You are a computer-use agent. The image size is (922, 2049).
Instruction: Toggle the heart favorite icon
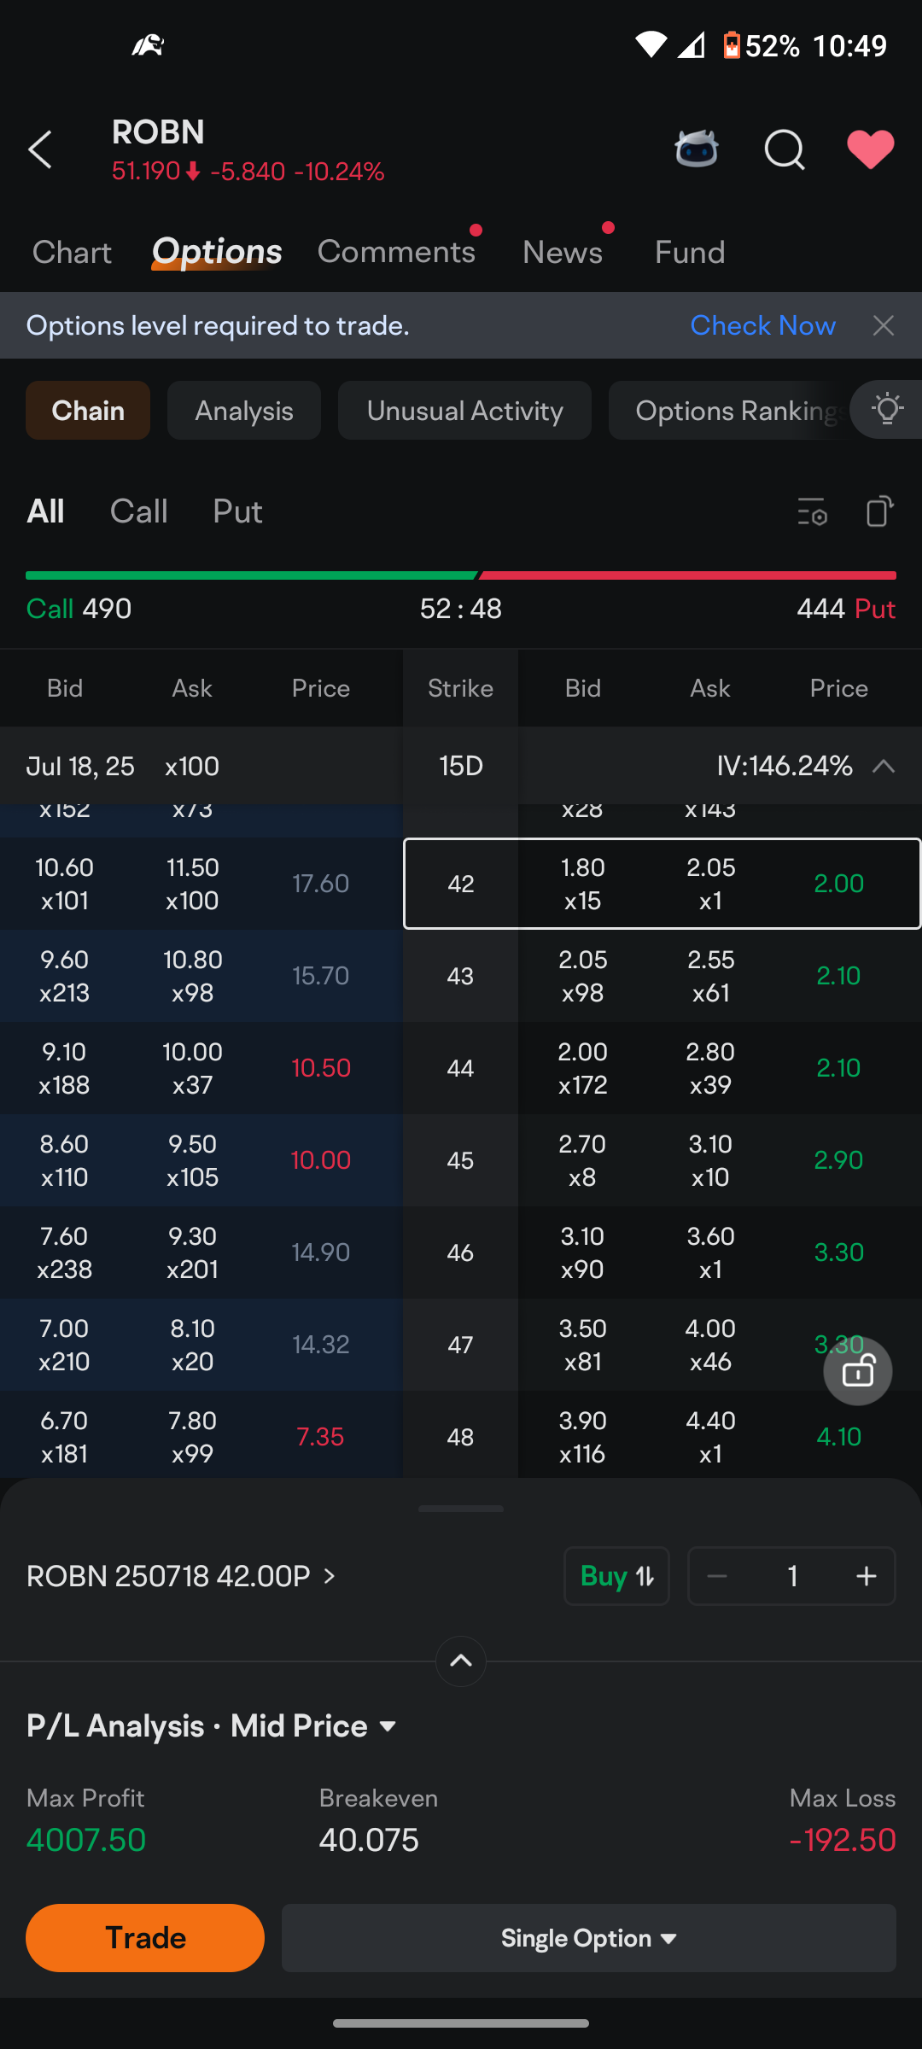pos(871,150)
